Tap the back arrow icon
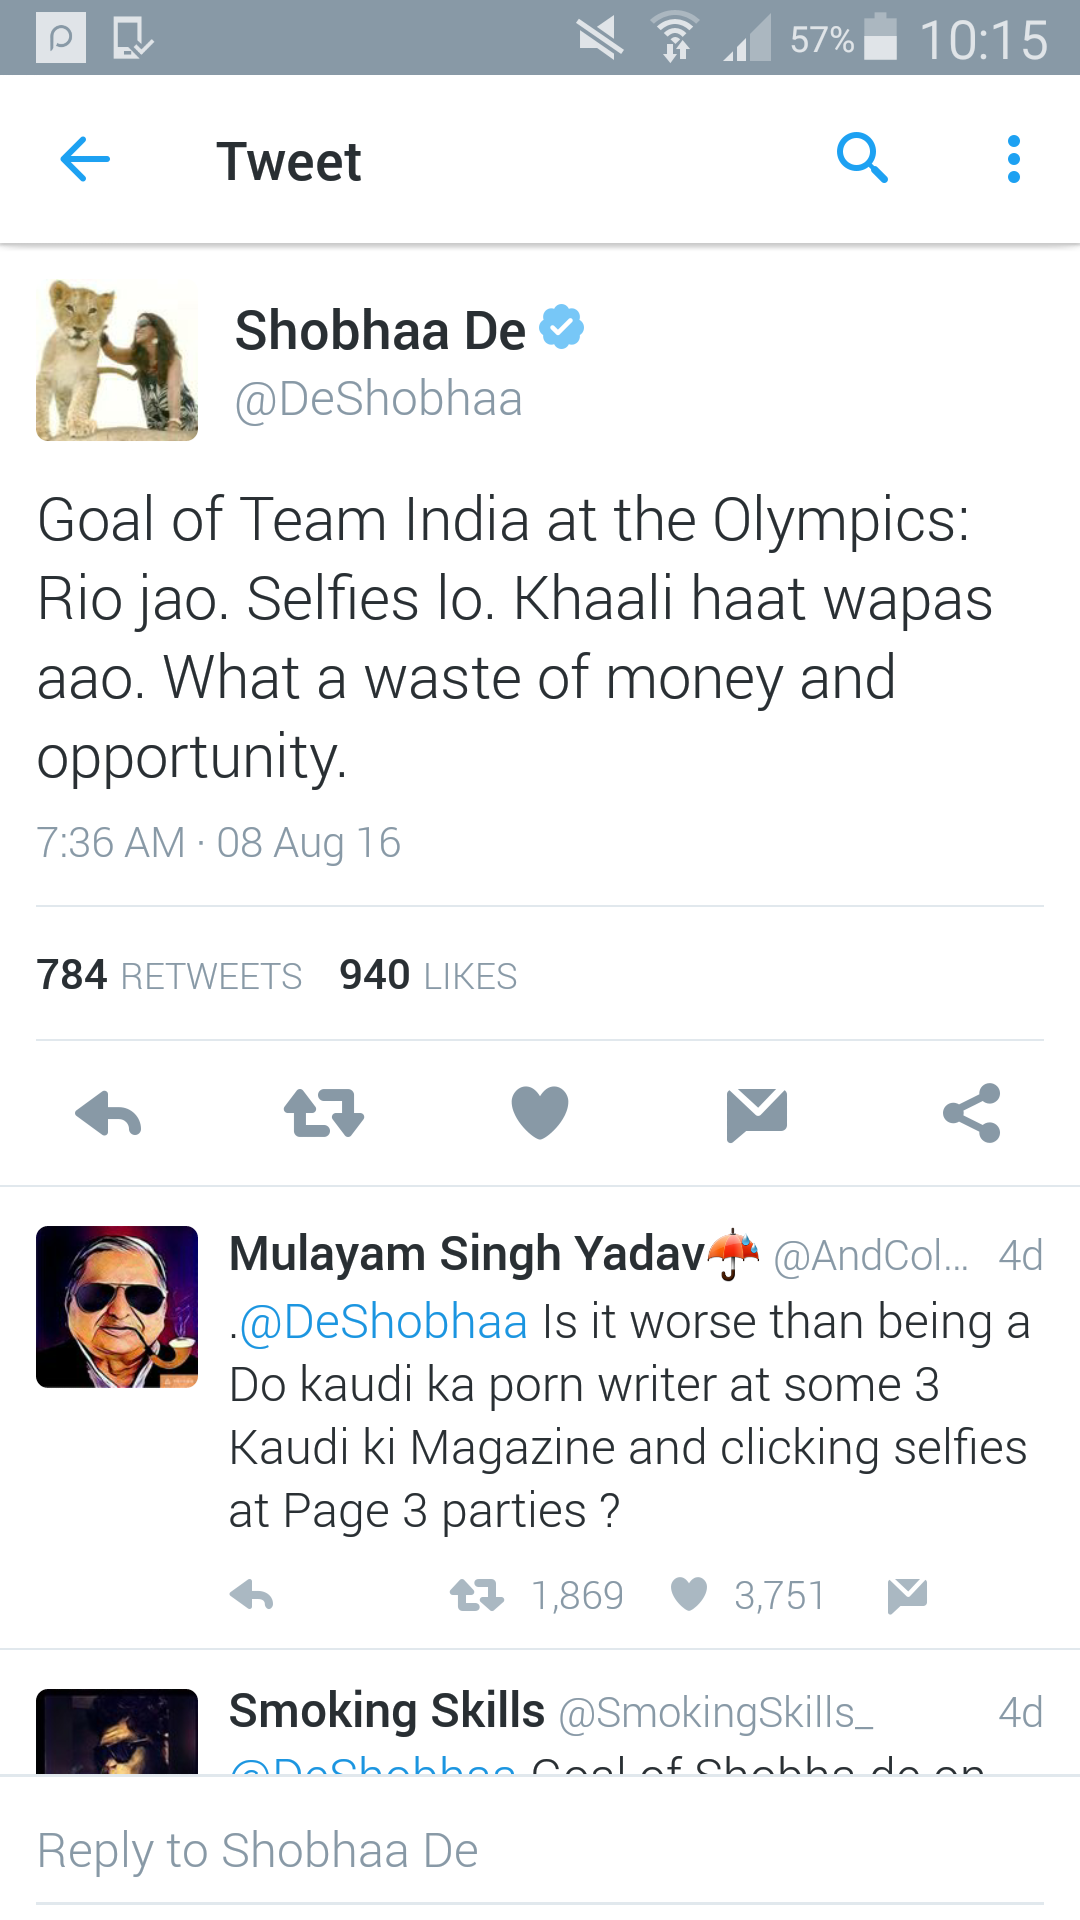The image size is (1080, 1920). click(x=85, y=160)
